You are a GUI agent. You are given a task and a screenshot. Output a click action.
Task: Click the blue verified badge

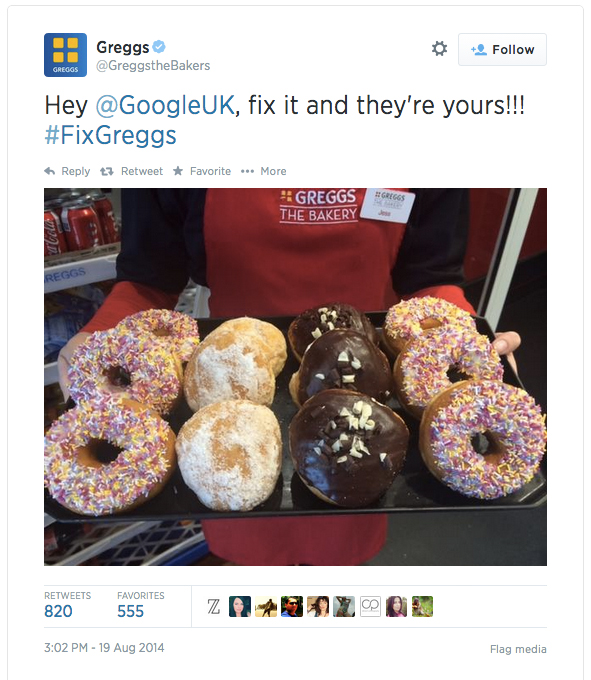[159, 46]
